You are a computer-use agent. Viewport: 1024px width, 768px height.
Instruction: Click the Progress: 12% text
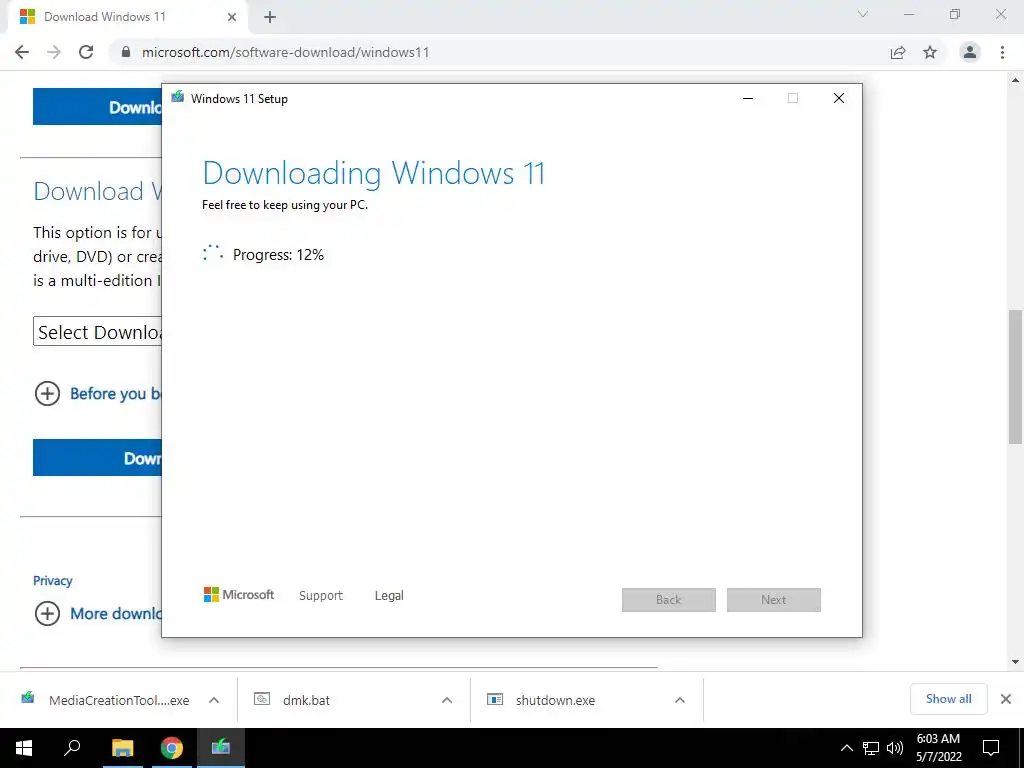[x=278, y=255]
